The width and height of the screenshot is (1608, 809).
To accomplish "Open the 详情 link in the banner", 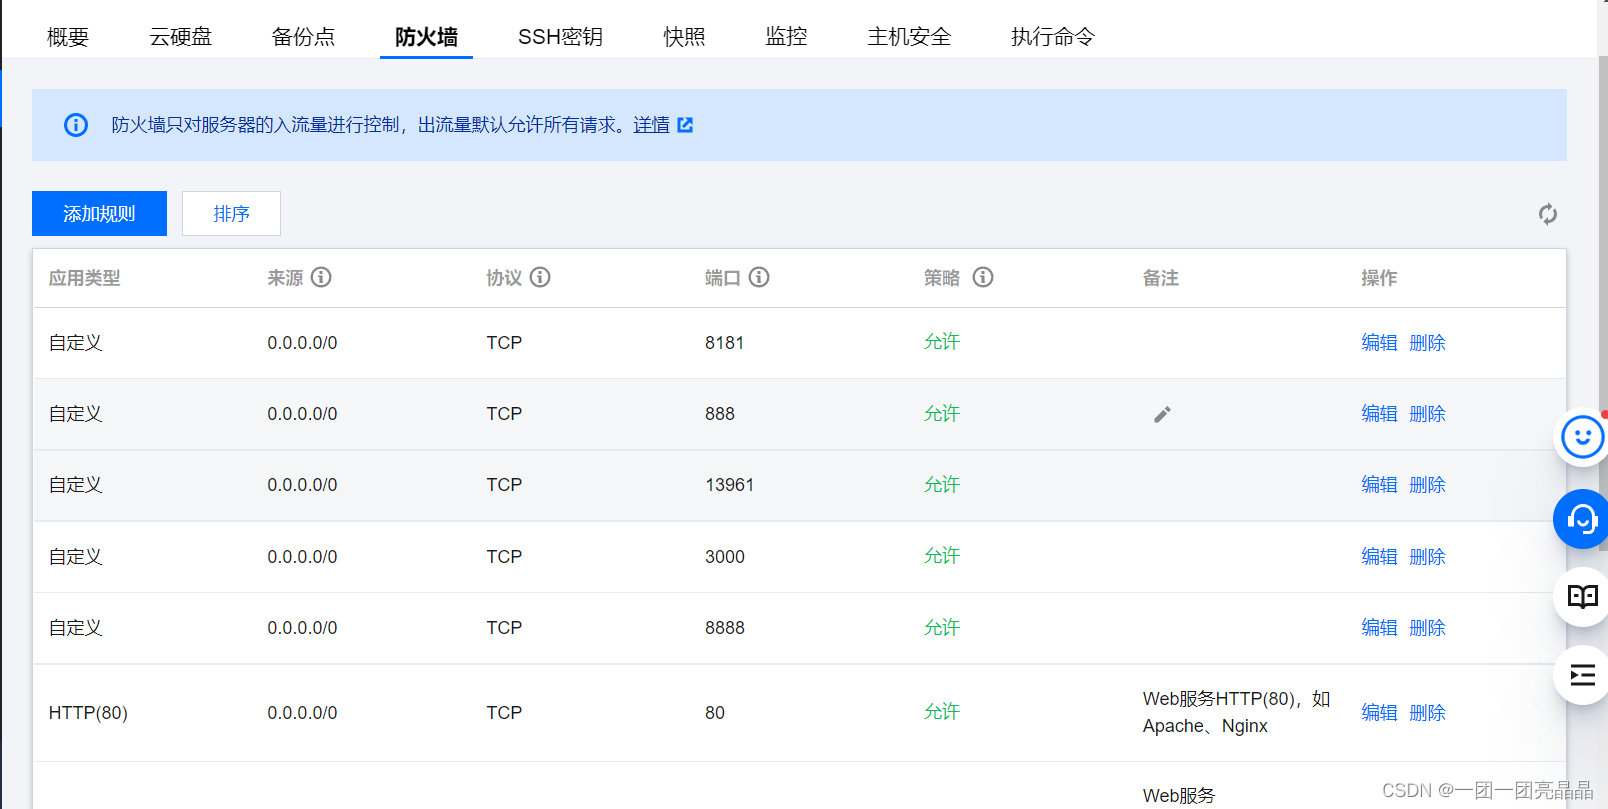I will (651, 125).
